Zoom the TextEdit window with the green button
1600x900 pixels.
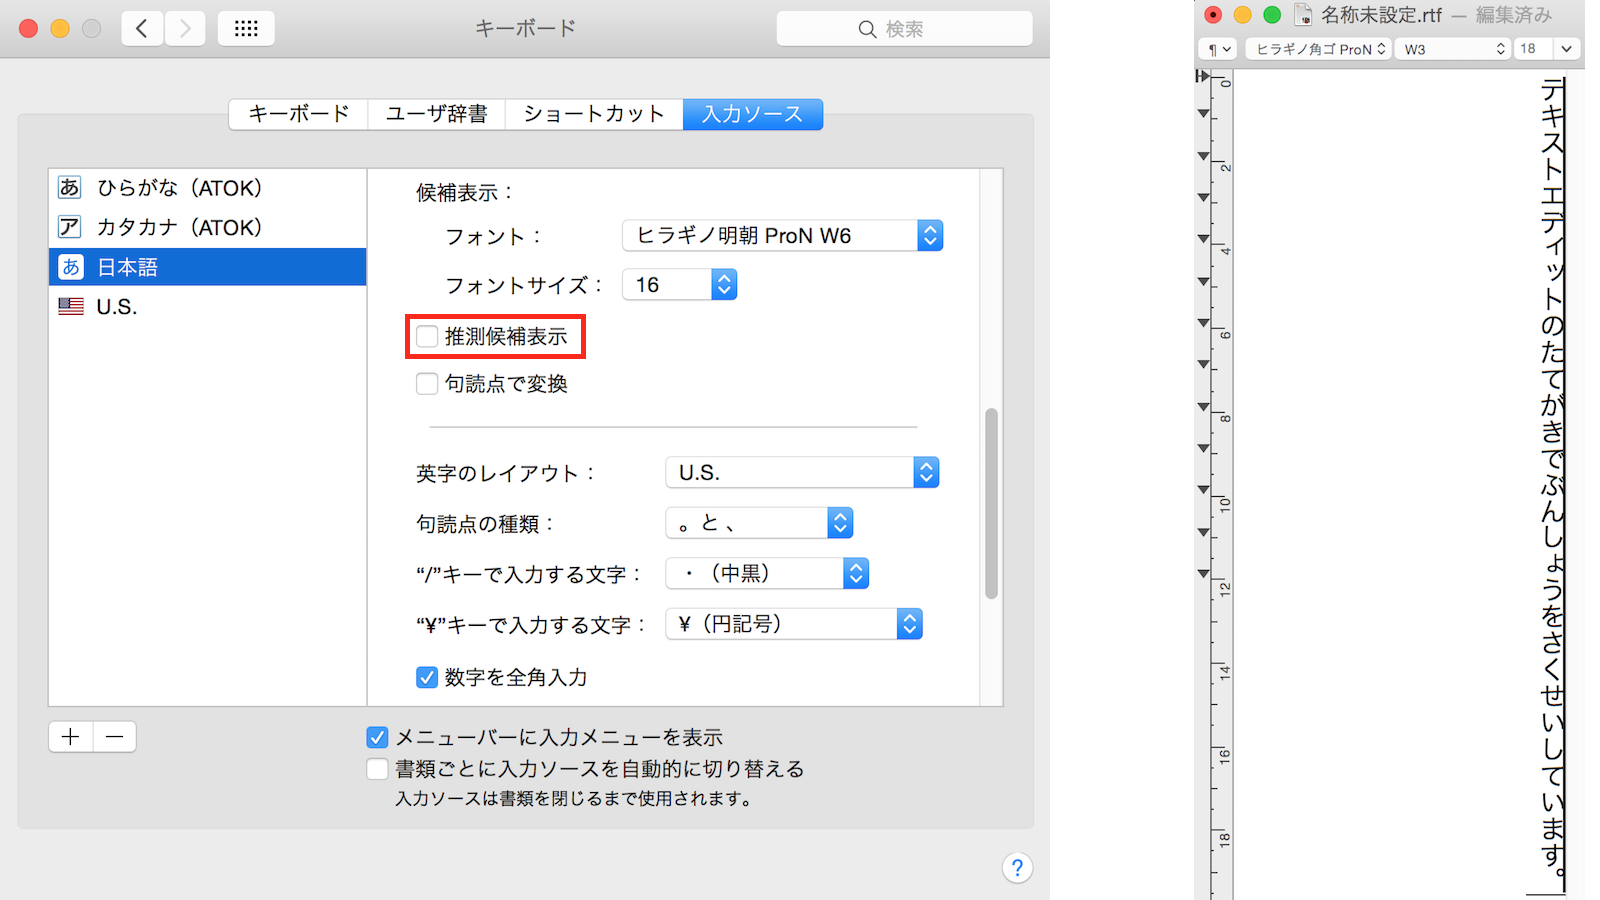(1272, 15)
